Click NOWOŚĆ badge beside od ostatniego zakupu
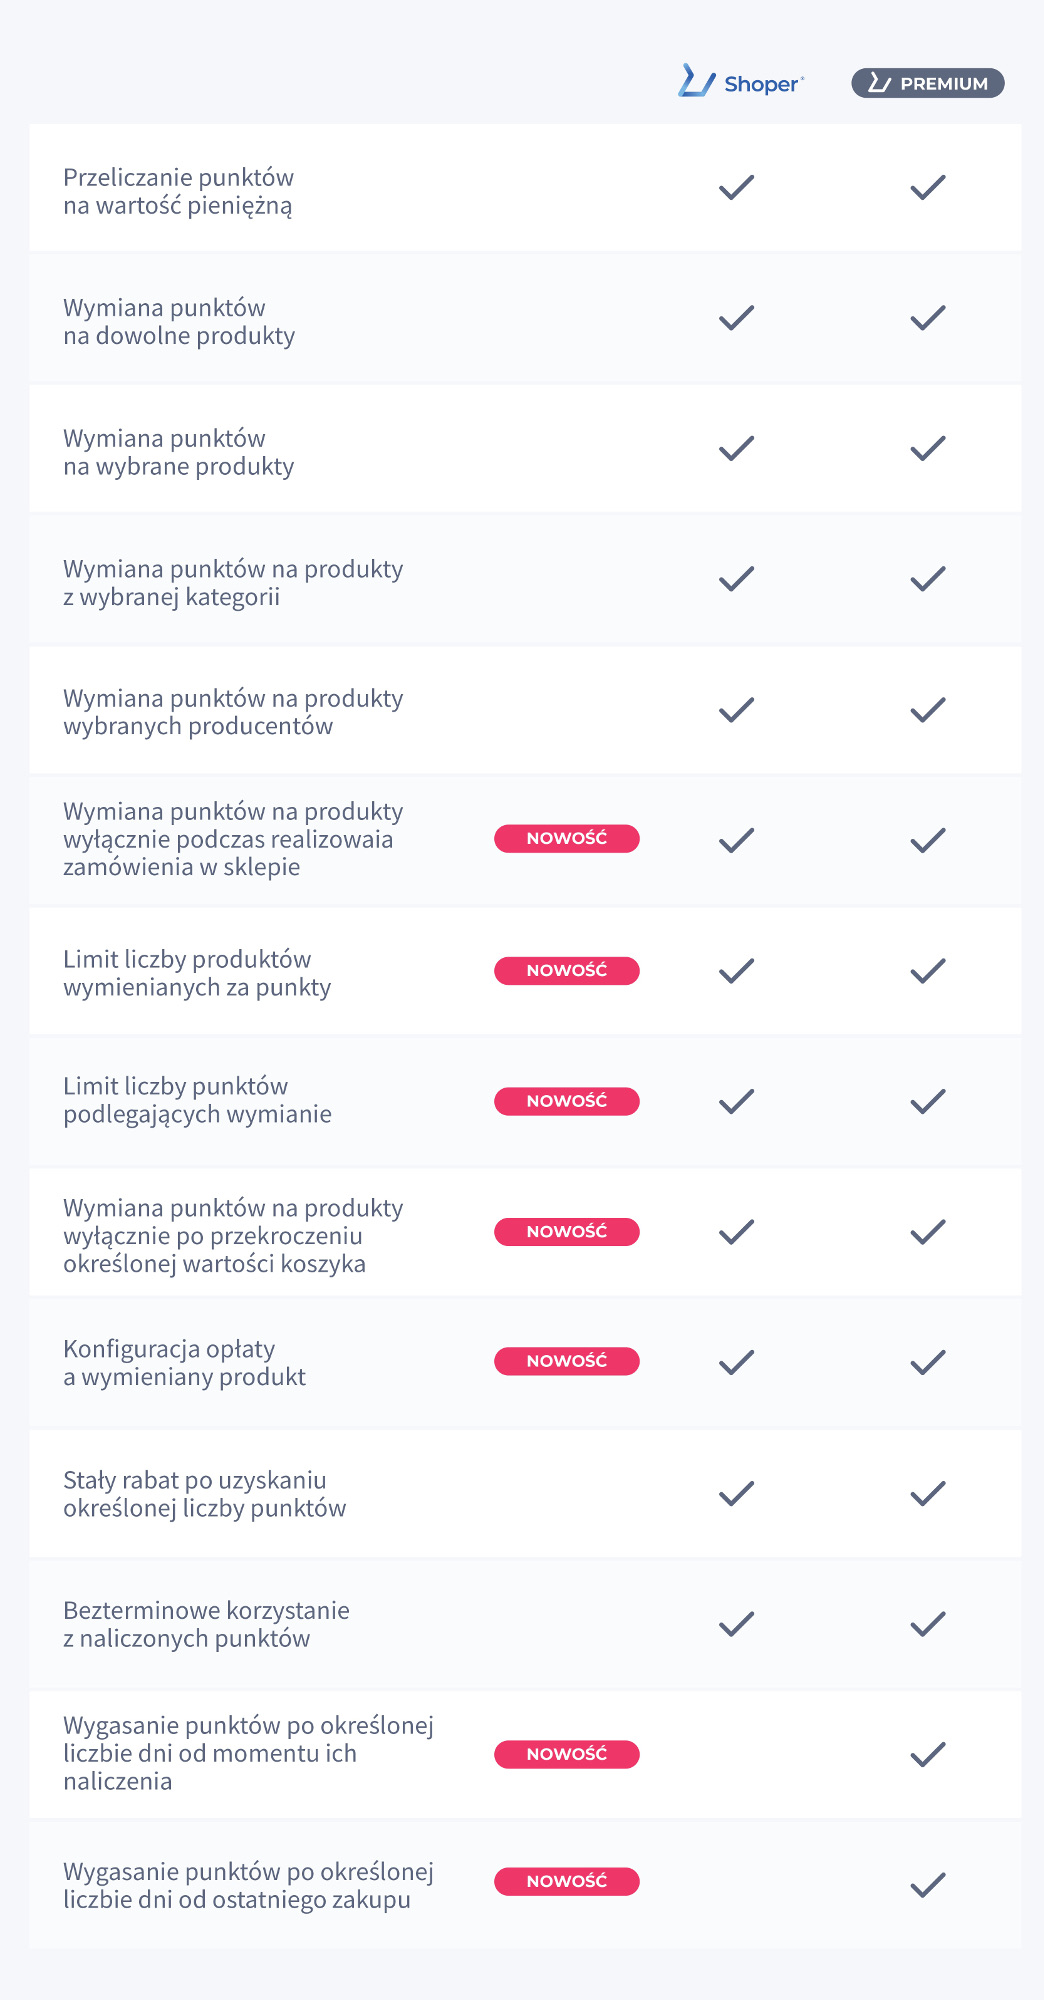 (567, 1881)
